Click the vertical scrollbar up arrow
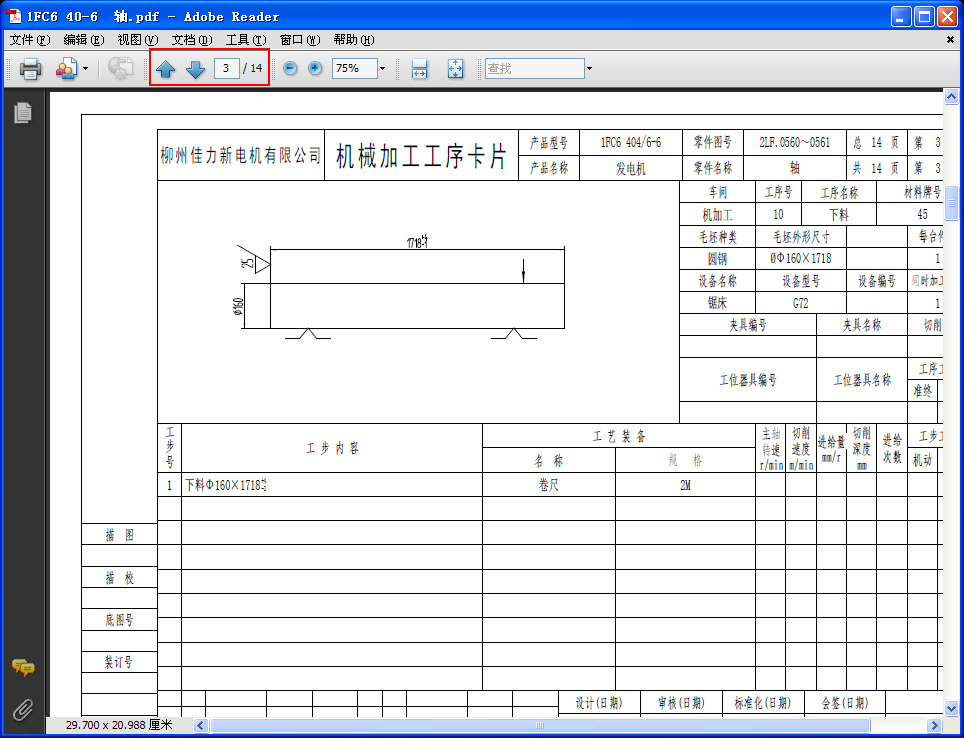964x738 pixels. (950, 97)
